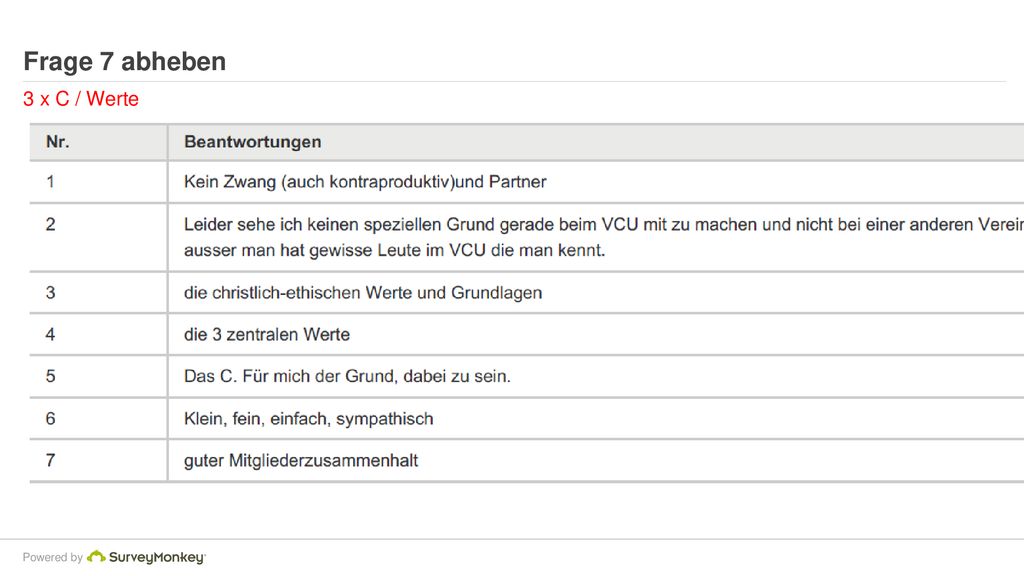The image size is (1024, 576).
Task: Click response 'Klein, fein, einfach, sympathisch'
Action: [309, 419]
